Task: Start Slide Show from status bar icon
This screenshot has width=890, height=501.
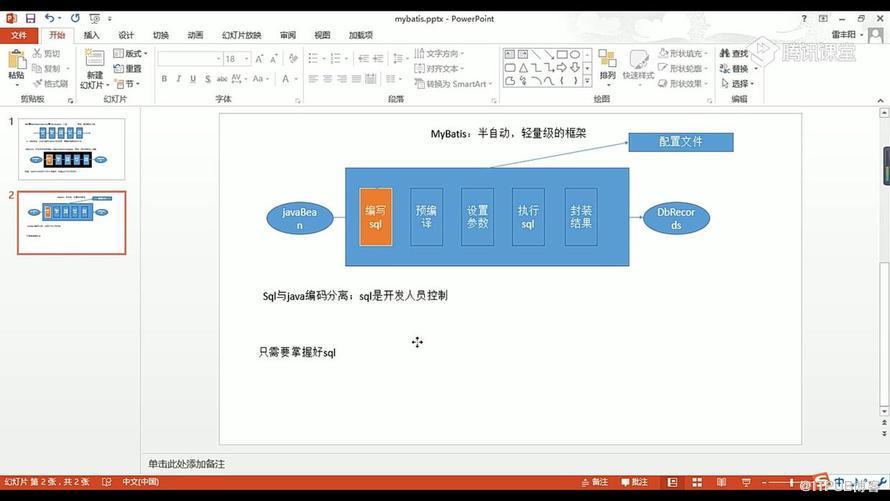Action: [746, 482]
